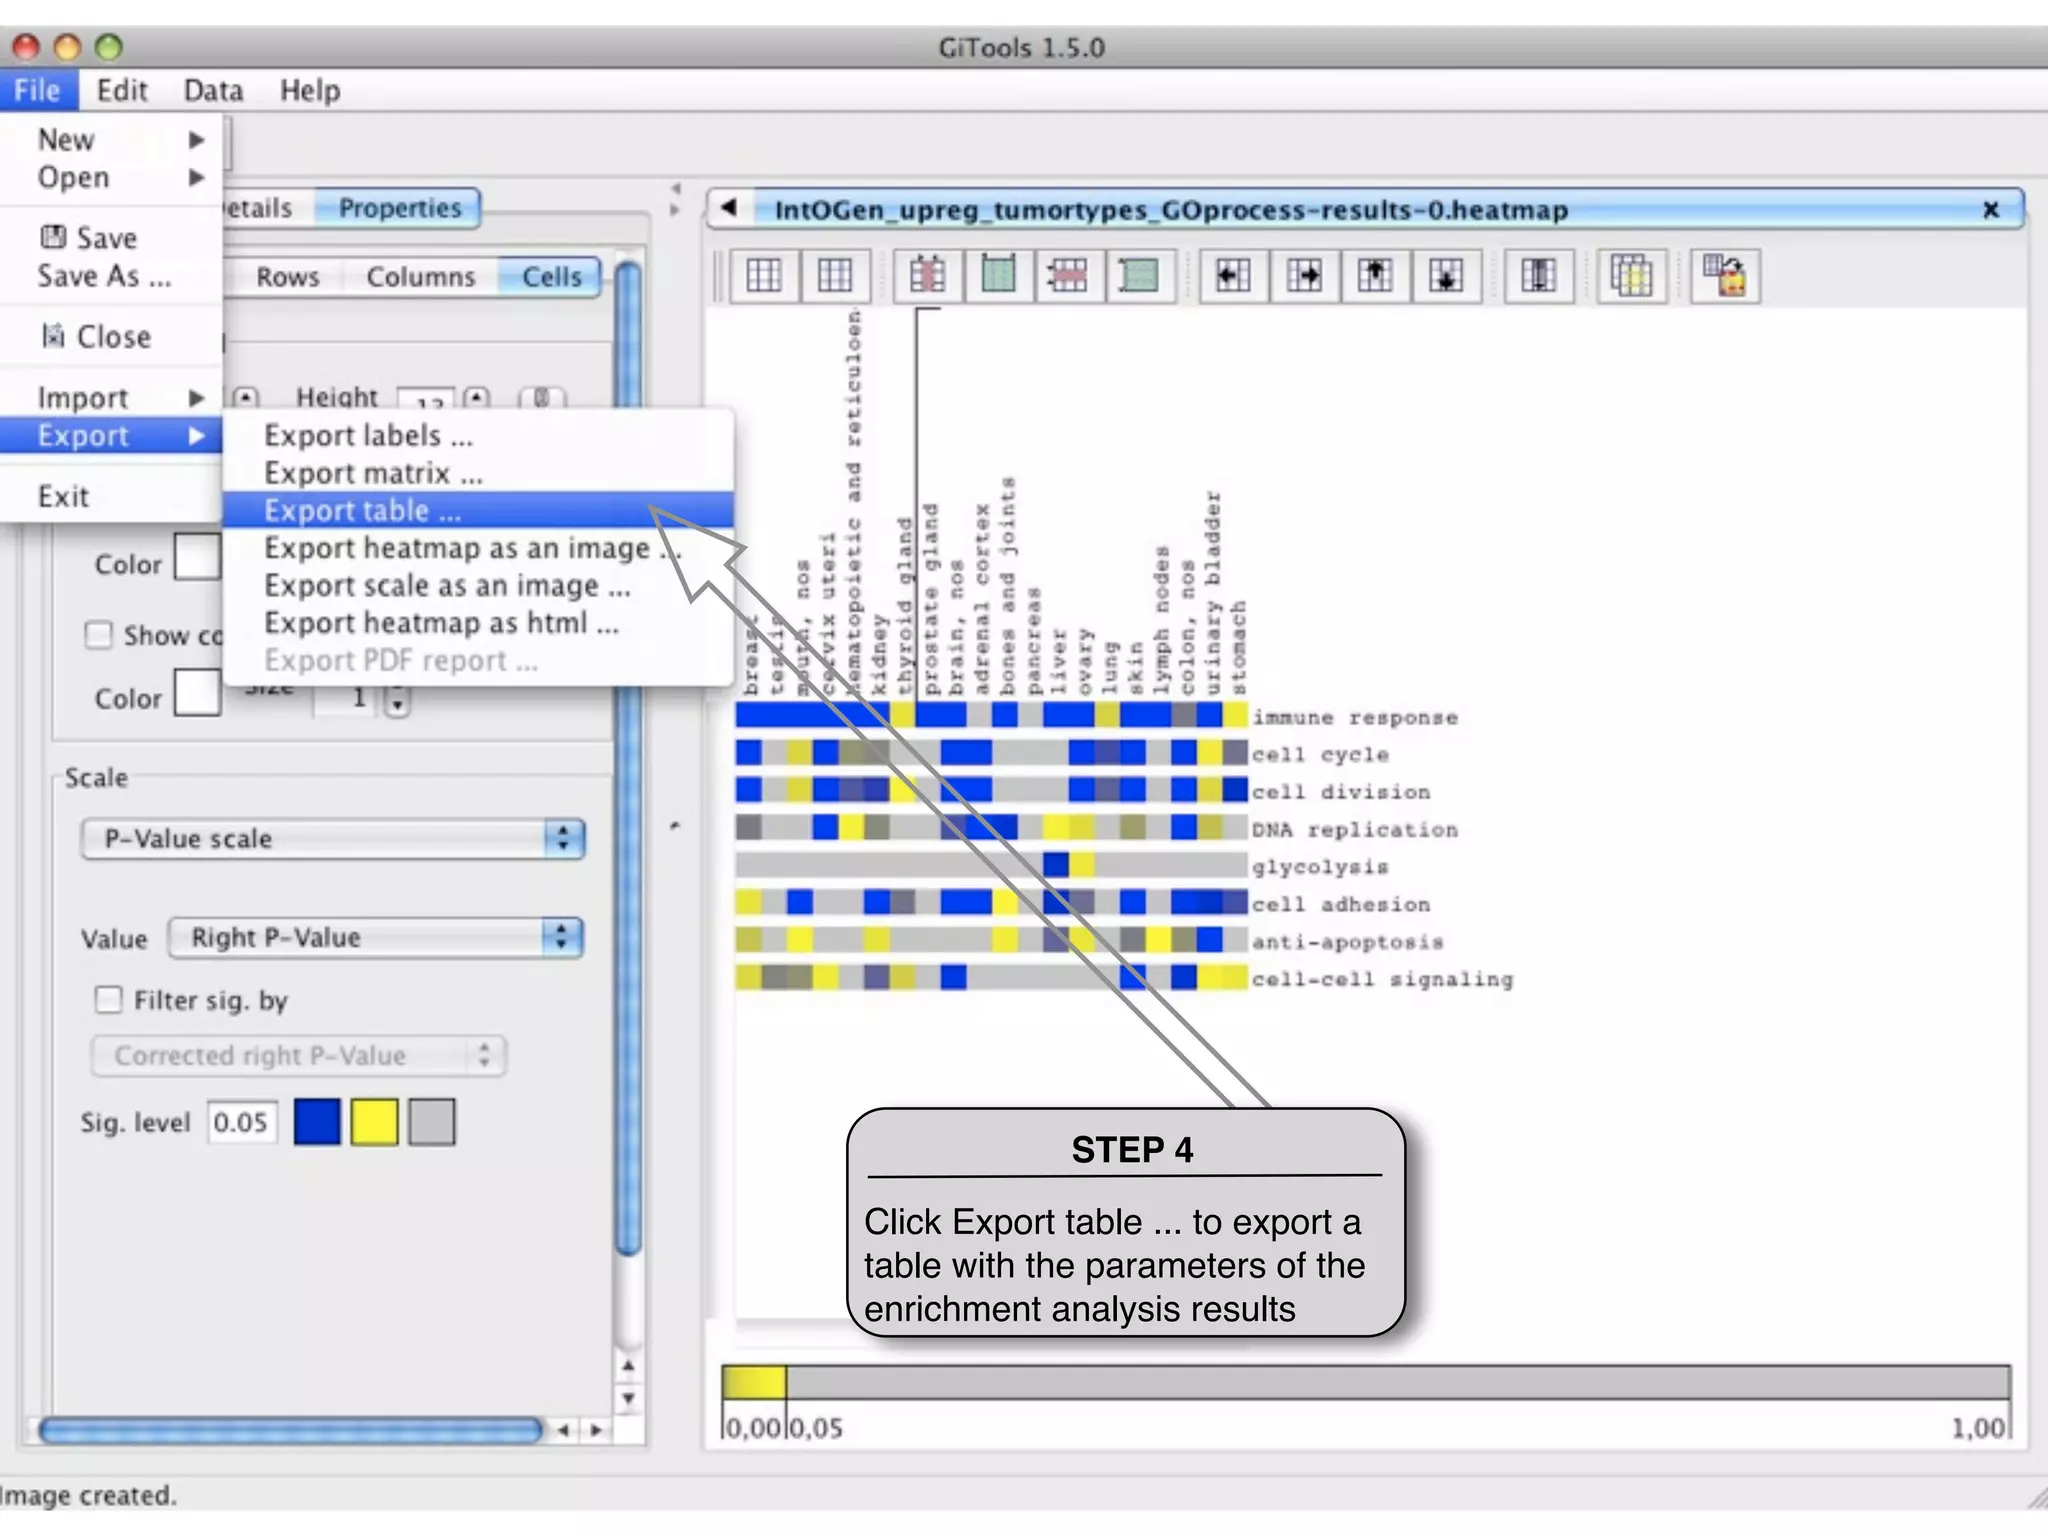Expand the New submenu arrow
Screen dimensions: 2048x1536
coord(197,139)
